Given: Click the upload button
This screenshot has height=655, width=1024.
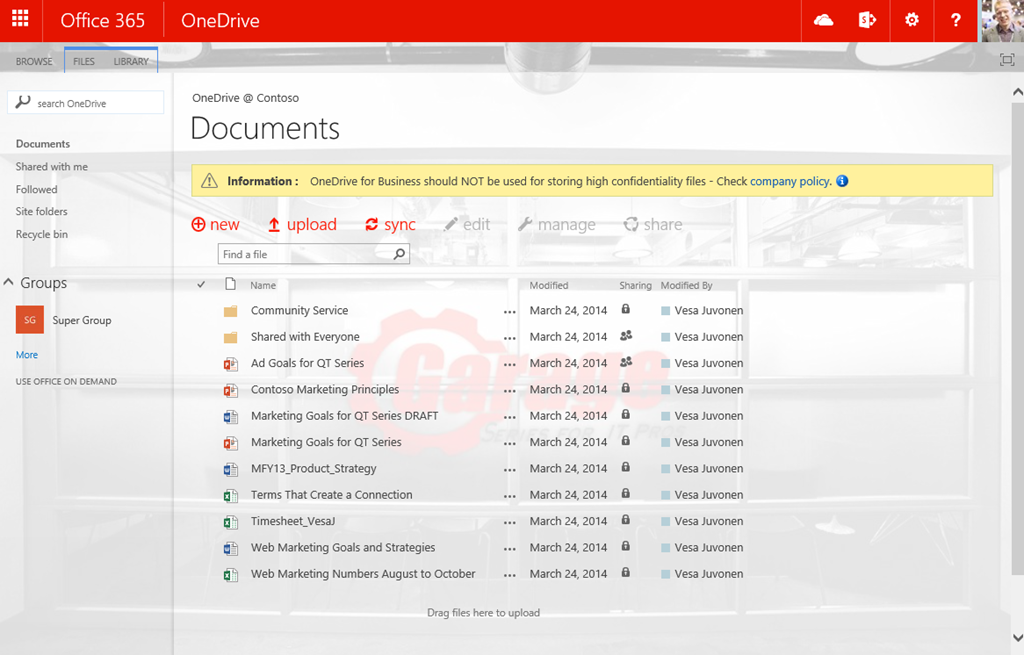Looking at the screenshot, I should (x=302, y=225).
